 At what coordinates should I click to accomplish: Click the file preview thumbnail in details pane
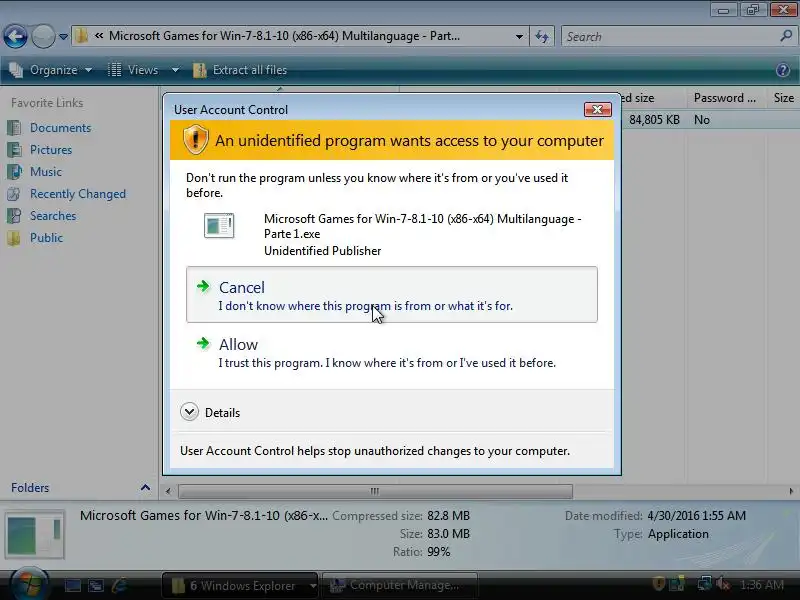pyautogui.click(x=35, y=534)
